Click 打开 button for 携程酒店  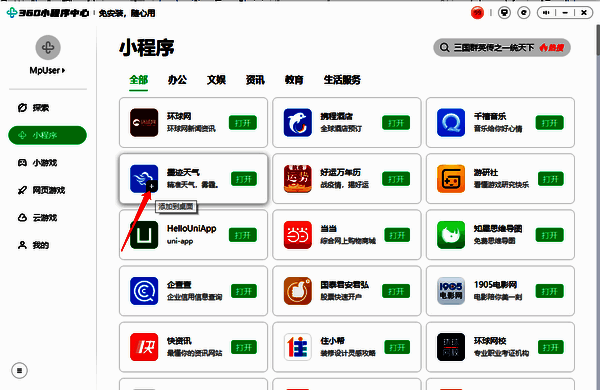click(396, 122)
